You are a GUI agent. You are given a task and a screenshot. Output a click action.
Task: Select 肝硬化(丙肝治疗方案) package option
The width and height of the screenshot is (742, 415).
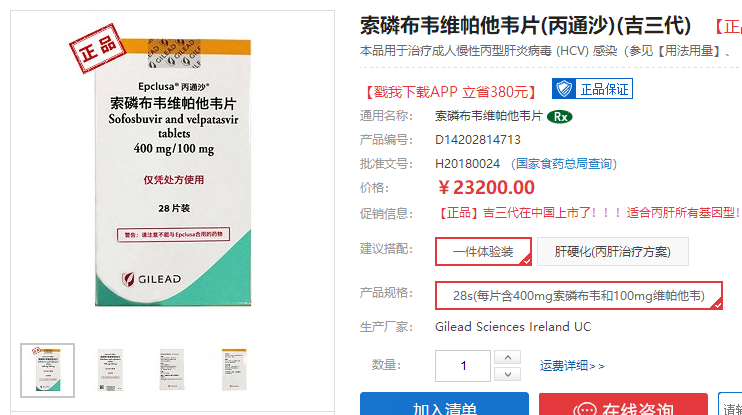point(613,252)
